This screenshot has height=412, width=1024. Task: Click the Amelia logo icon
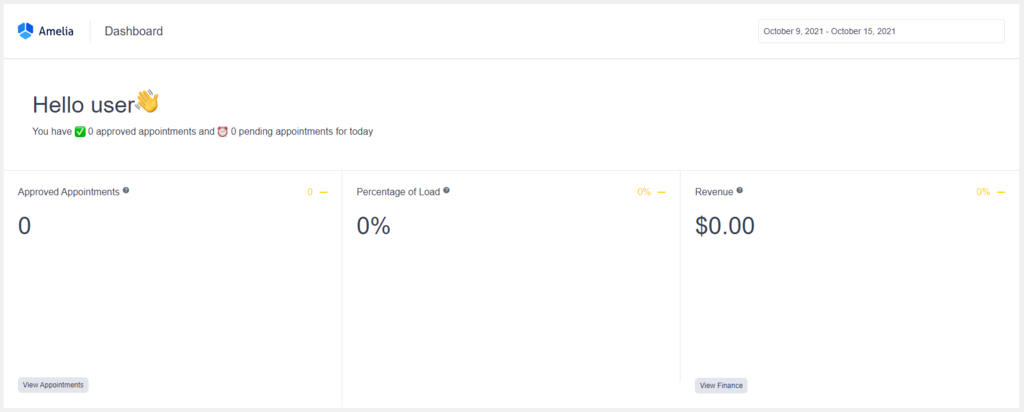[26, 31]
